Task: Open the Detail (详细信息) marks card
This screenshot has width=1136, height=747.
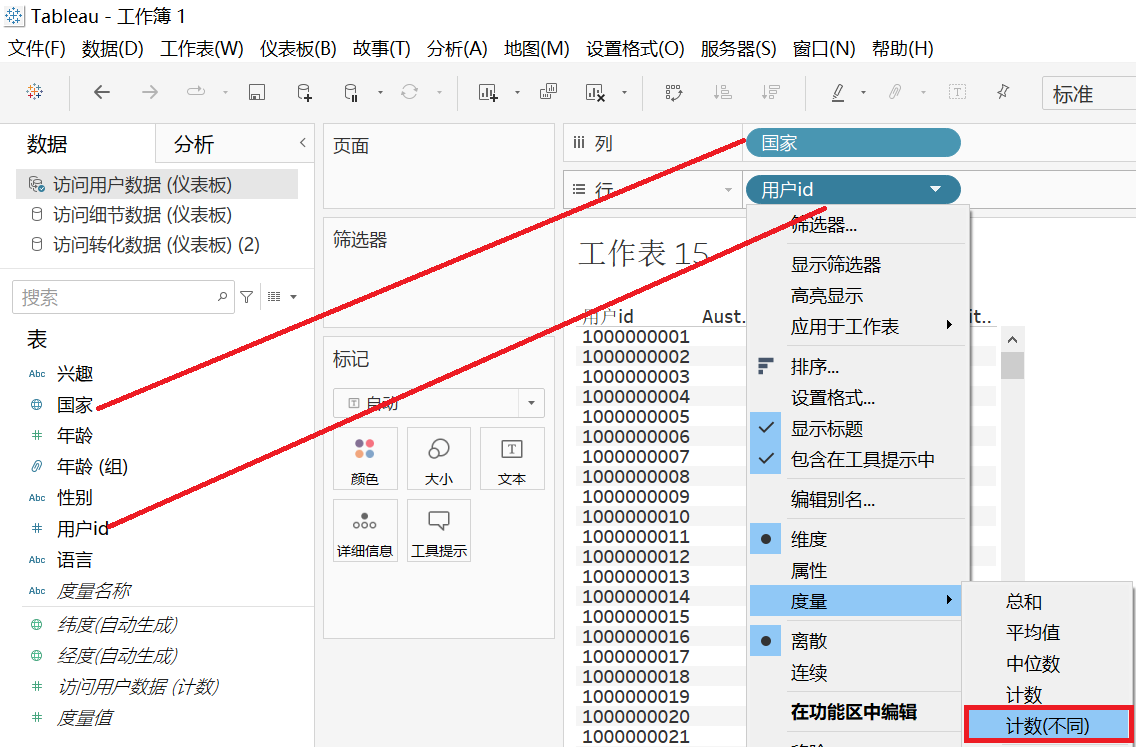Action: click(x=365, y=530)
